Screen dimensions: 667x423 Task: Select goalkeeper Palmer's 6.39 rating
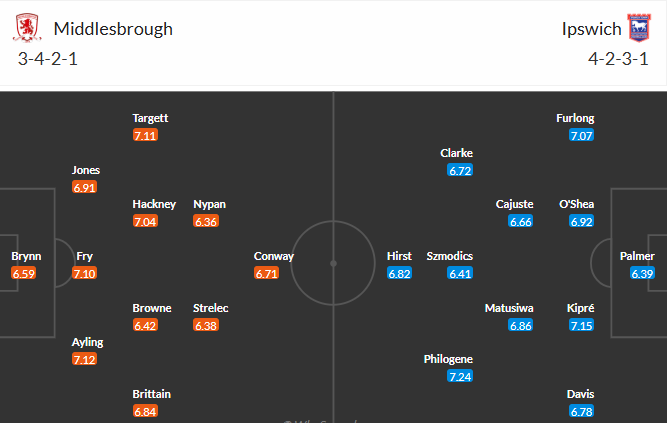click(x=642, y=273)
